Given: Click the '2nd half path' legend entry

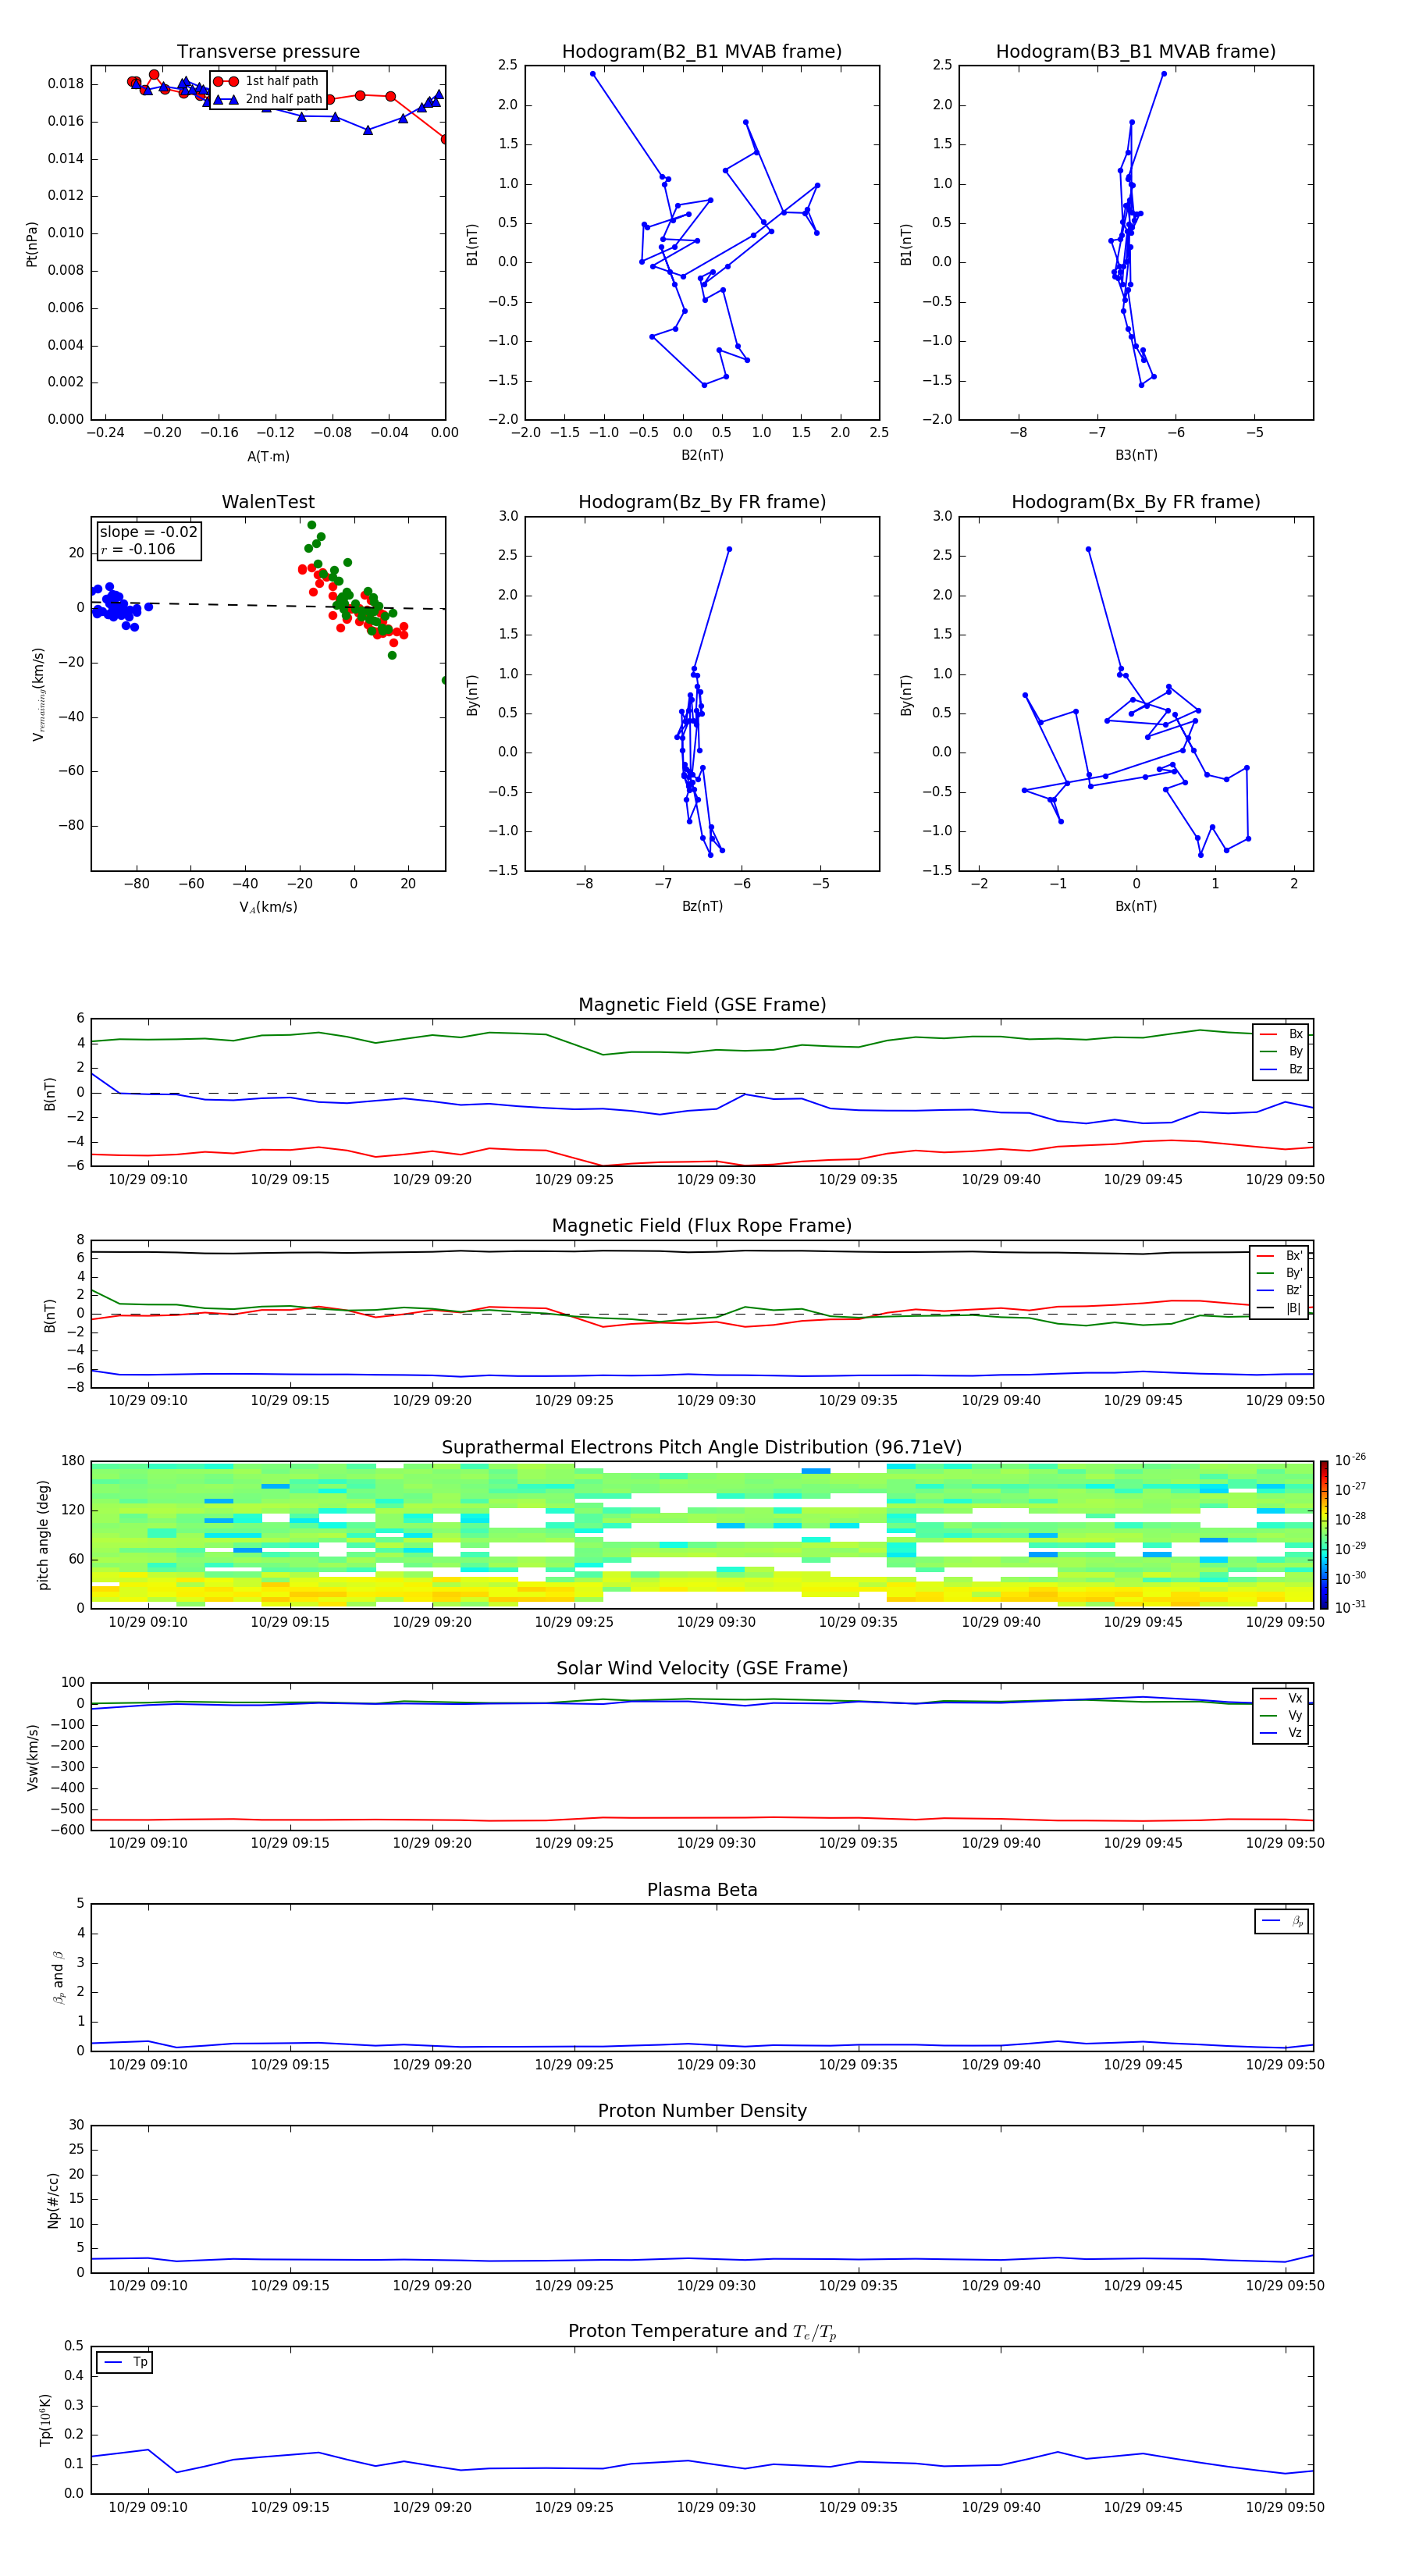Looking at the screenshot, I should 267,99.
